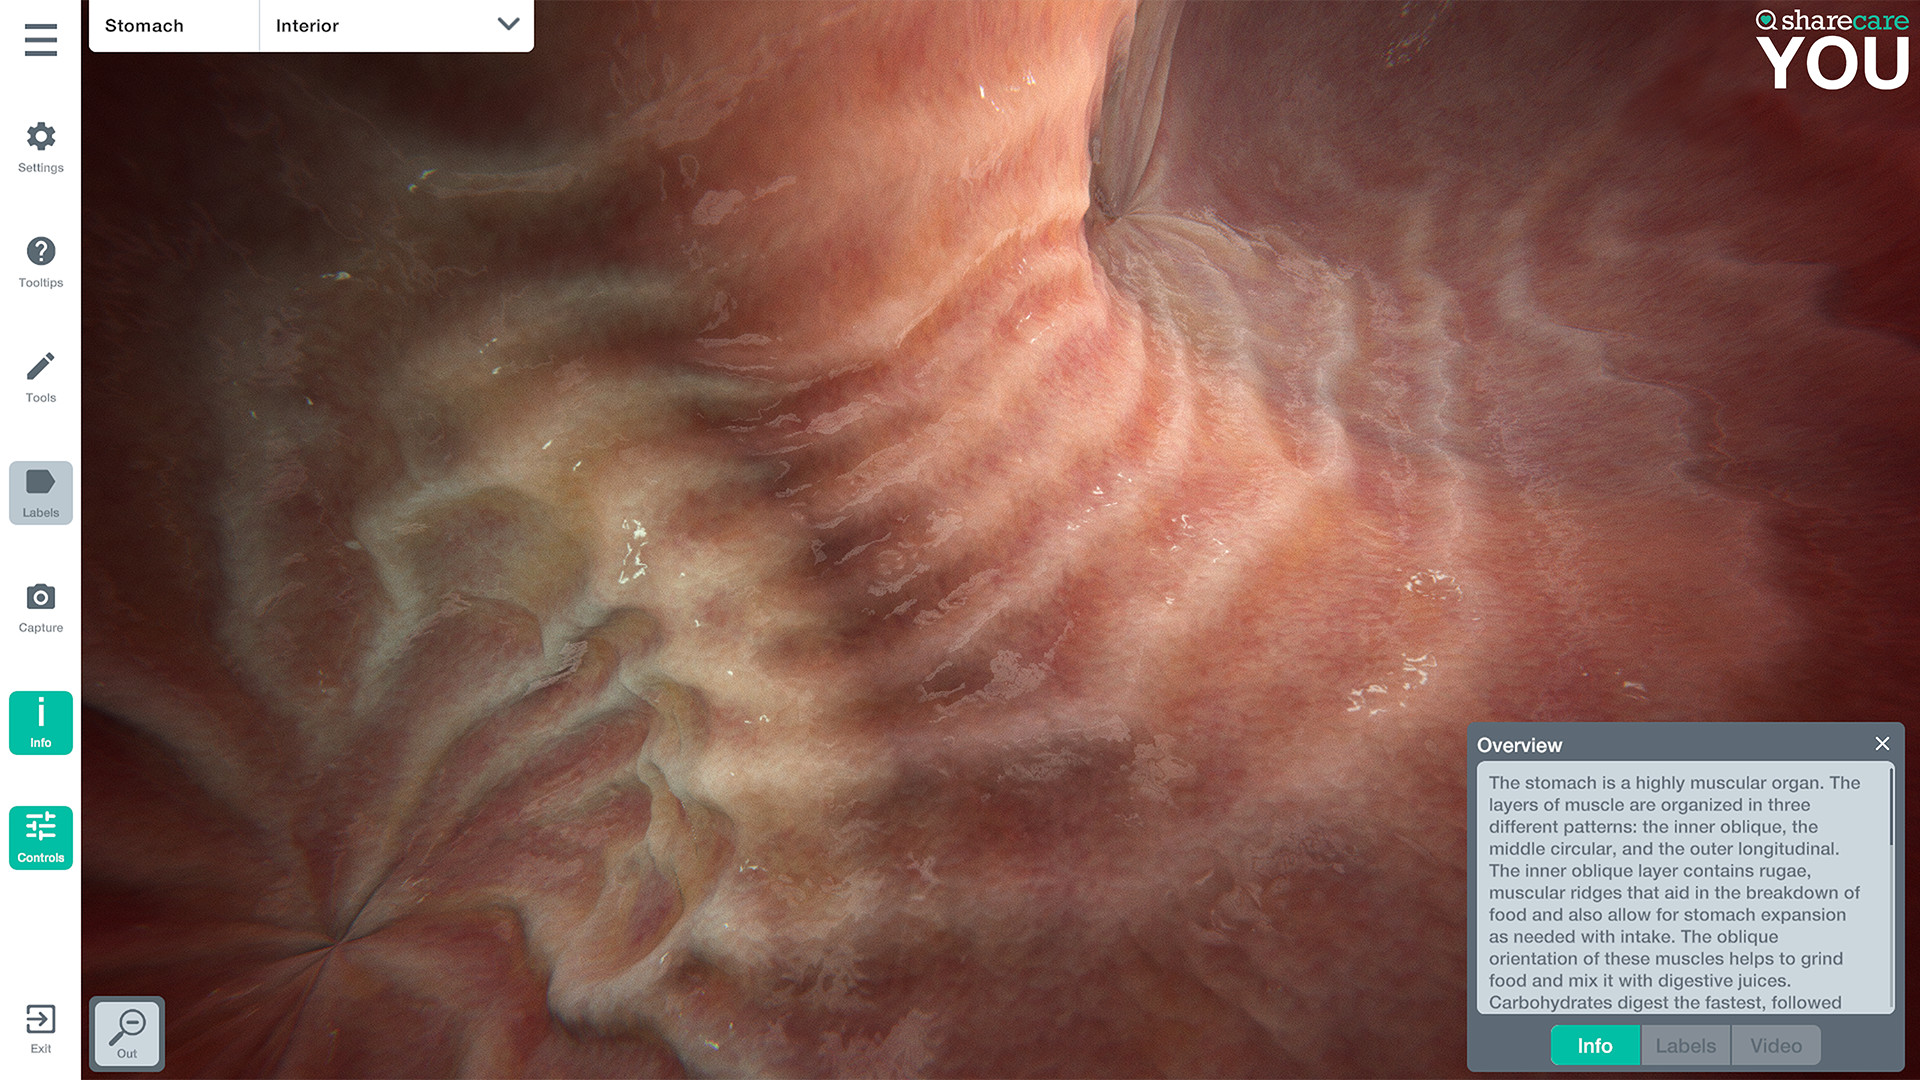Select the Video tab in Overview panel
This screenshot has height=1080, width=1920.
(x=1775, y=1045)
